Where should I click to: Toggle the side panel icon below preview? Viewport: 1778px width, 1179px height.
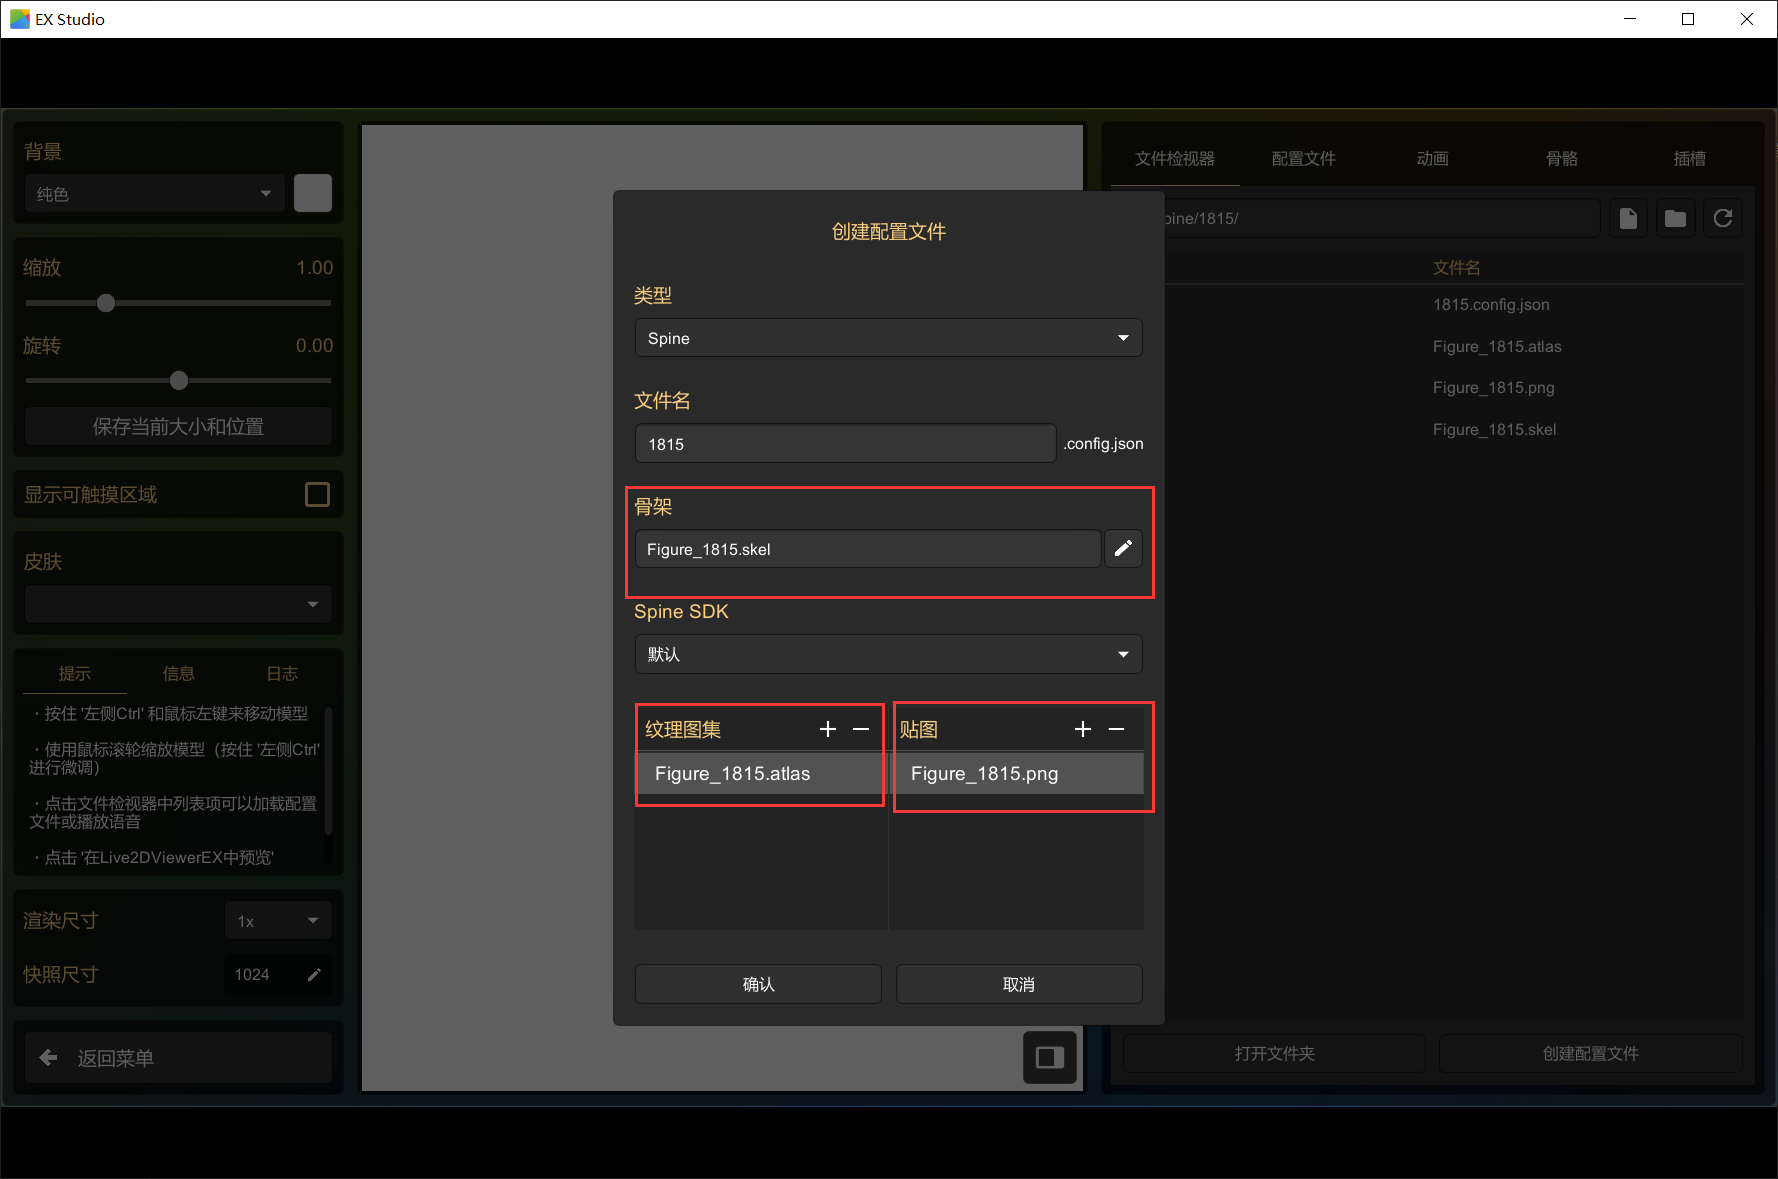1050,1057
